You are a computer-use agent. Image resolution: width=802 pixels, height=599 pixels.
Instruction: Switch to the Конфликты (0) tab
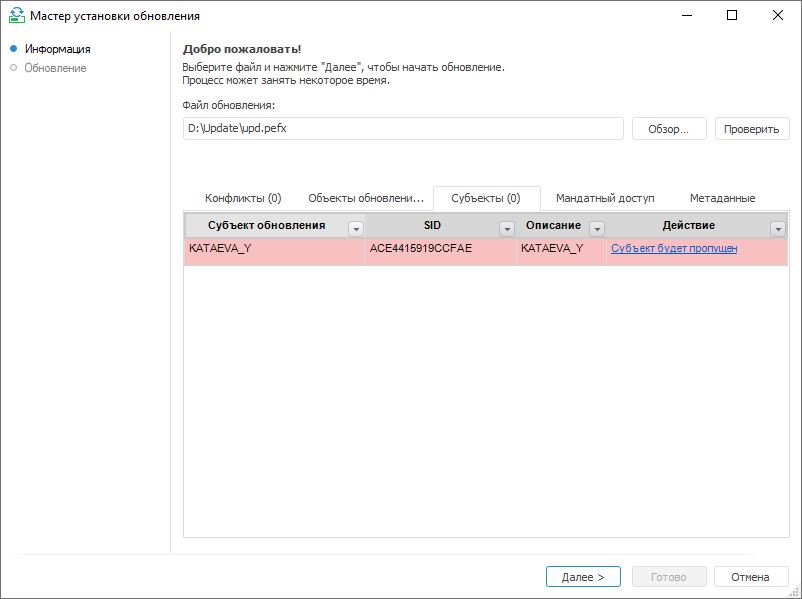pos(243,198)
